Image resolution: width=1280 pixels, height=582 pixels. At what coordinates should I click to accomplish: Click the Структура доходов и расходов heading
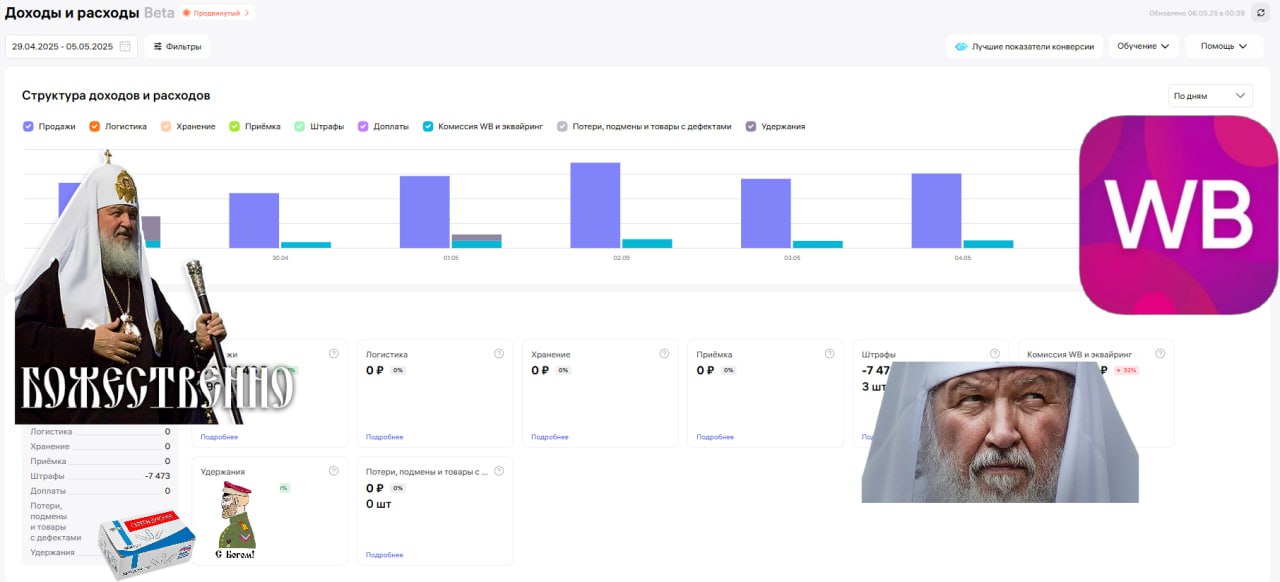[x=116, y=96]
